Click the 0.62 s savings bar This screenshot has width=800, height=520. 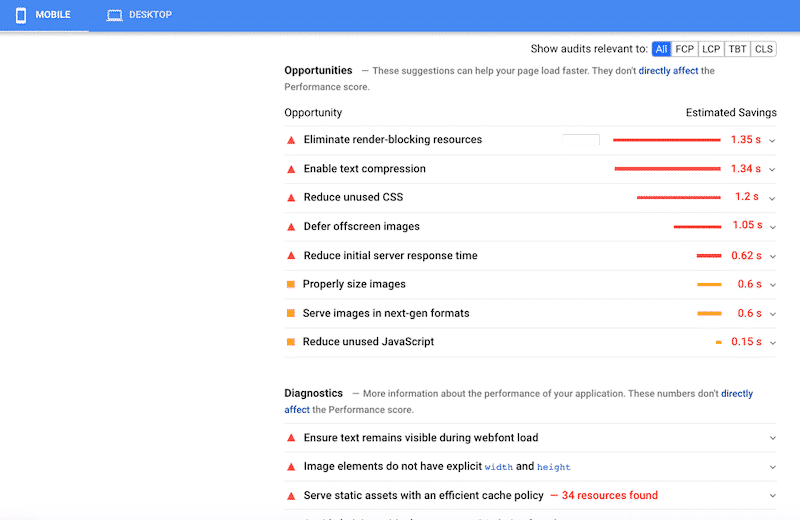pyautogui.click(x=709, y=256)
